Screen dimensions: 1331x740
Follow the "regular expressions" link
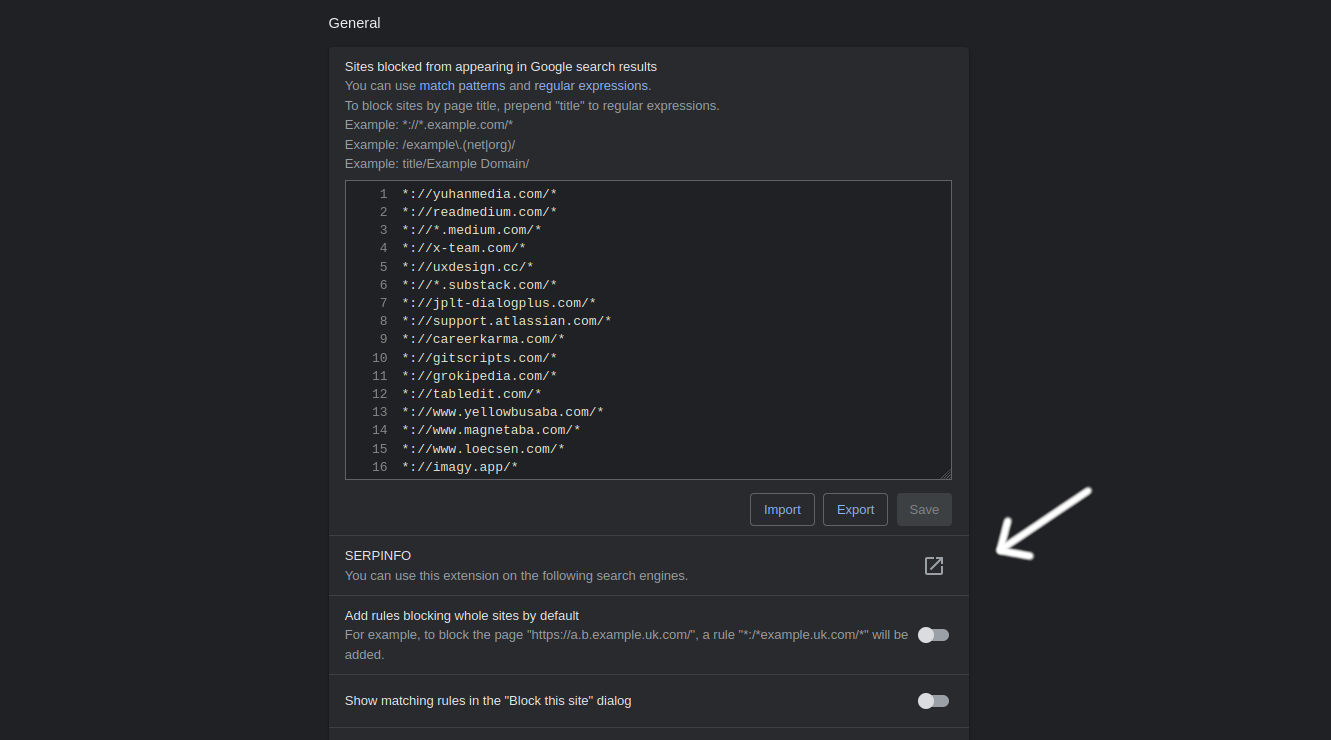[591, 86]
